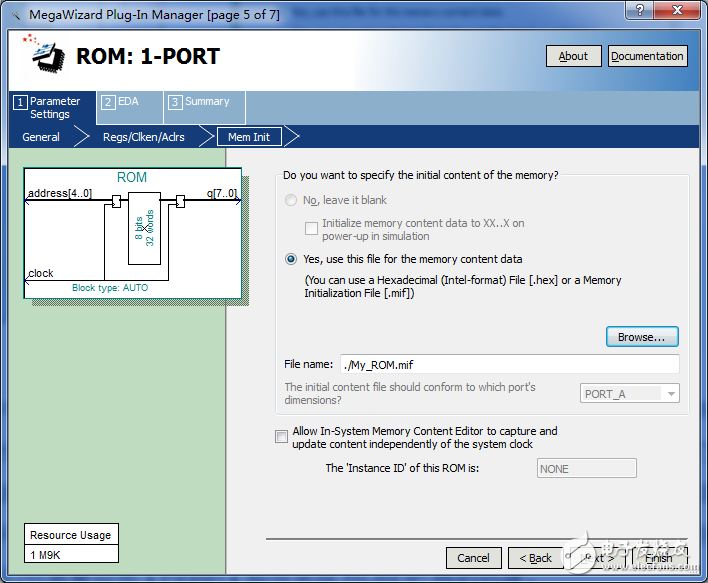Enable In-System Memory Content Editor checkbox
Image resolution: width=708 pixels, height=583 pixels.
pos(281,437)
